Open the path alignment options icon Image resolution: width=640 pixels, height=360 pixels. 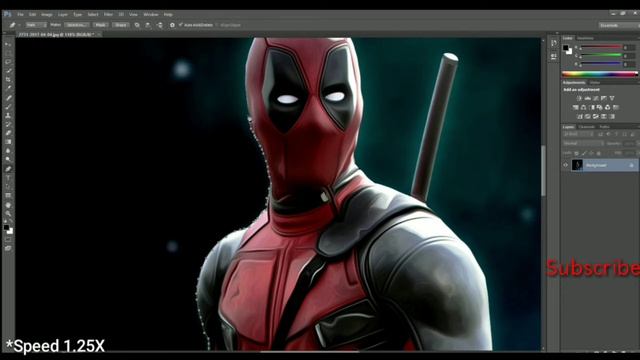pos(148,25)
